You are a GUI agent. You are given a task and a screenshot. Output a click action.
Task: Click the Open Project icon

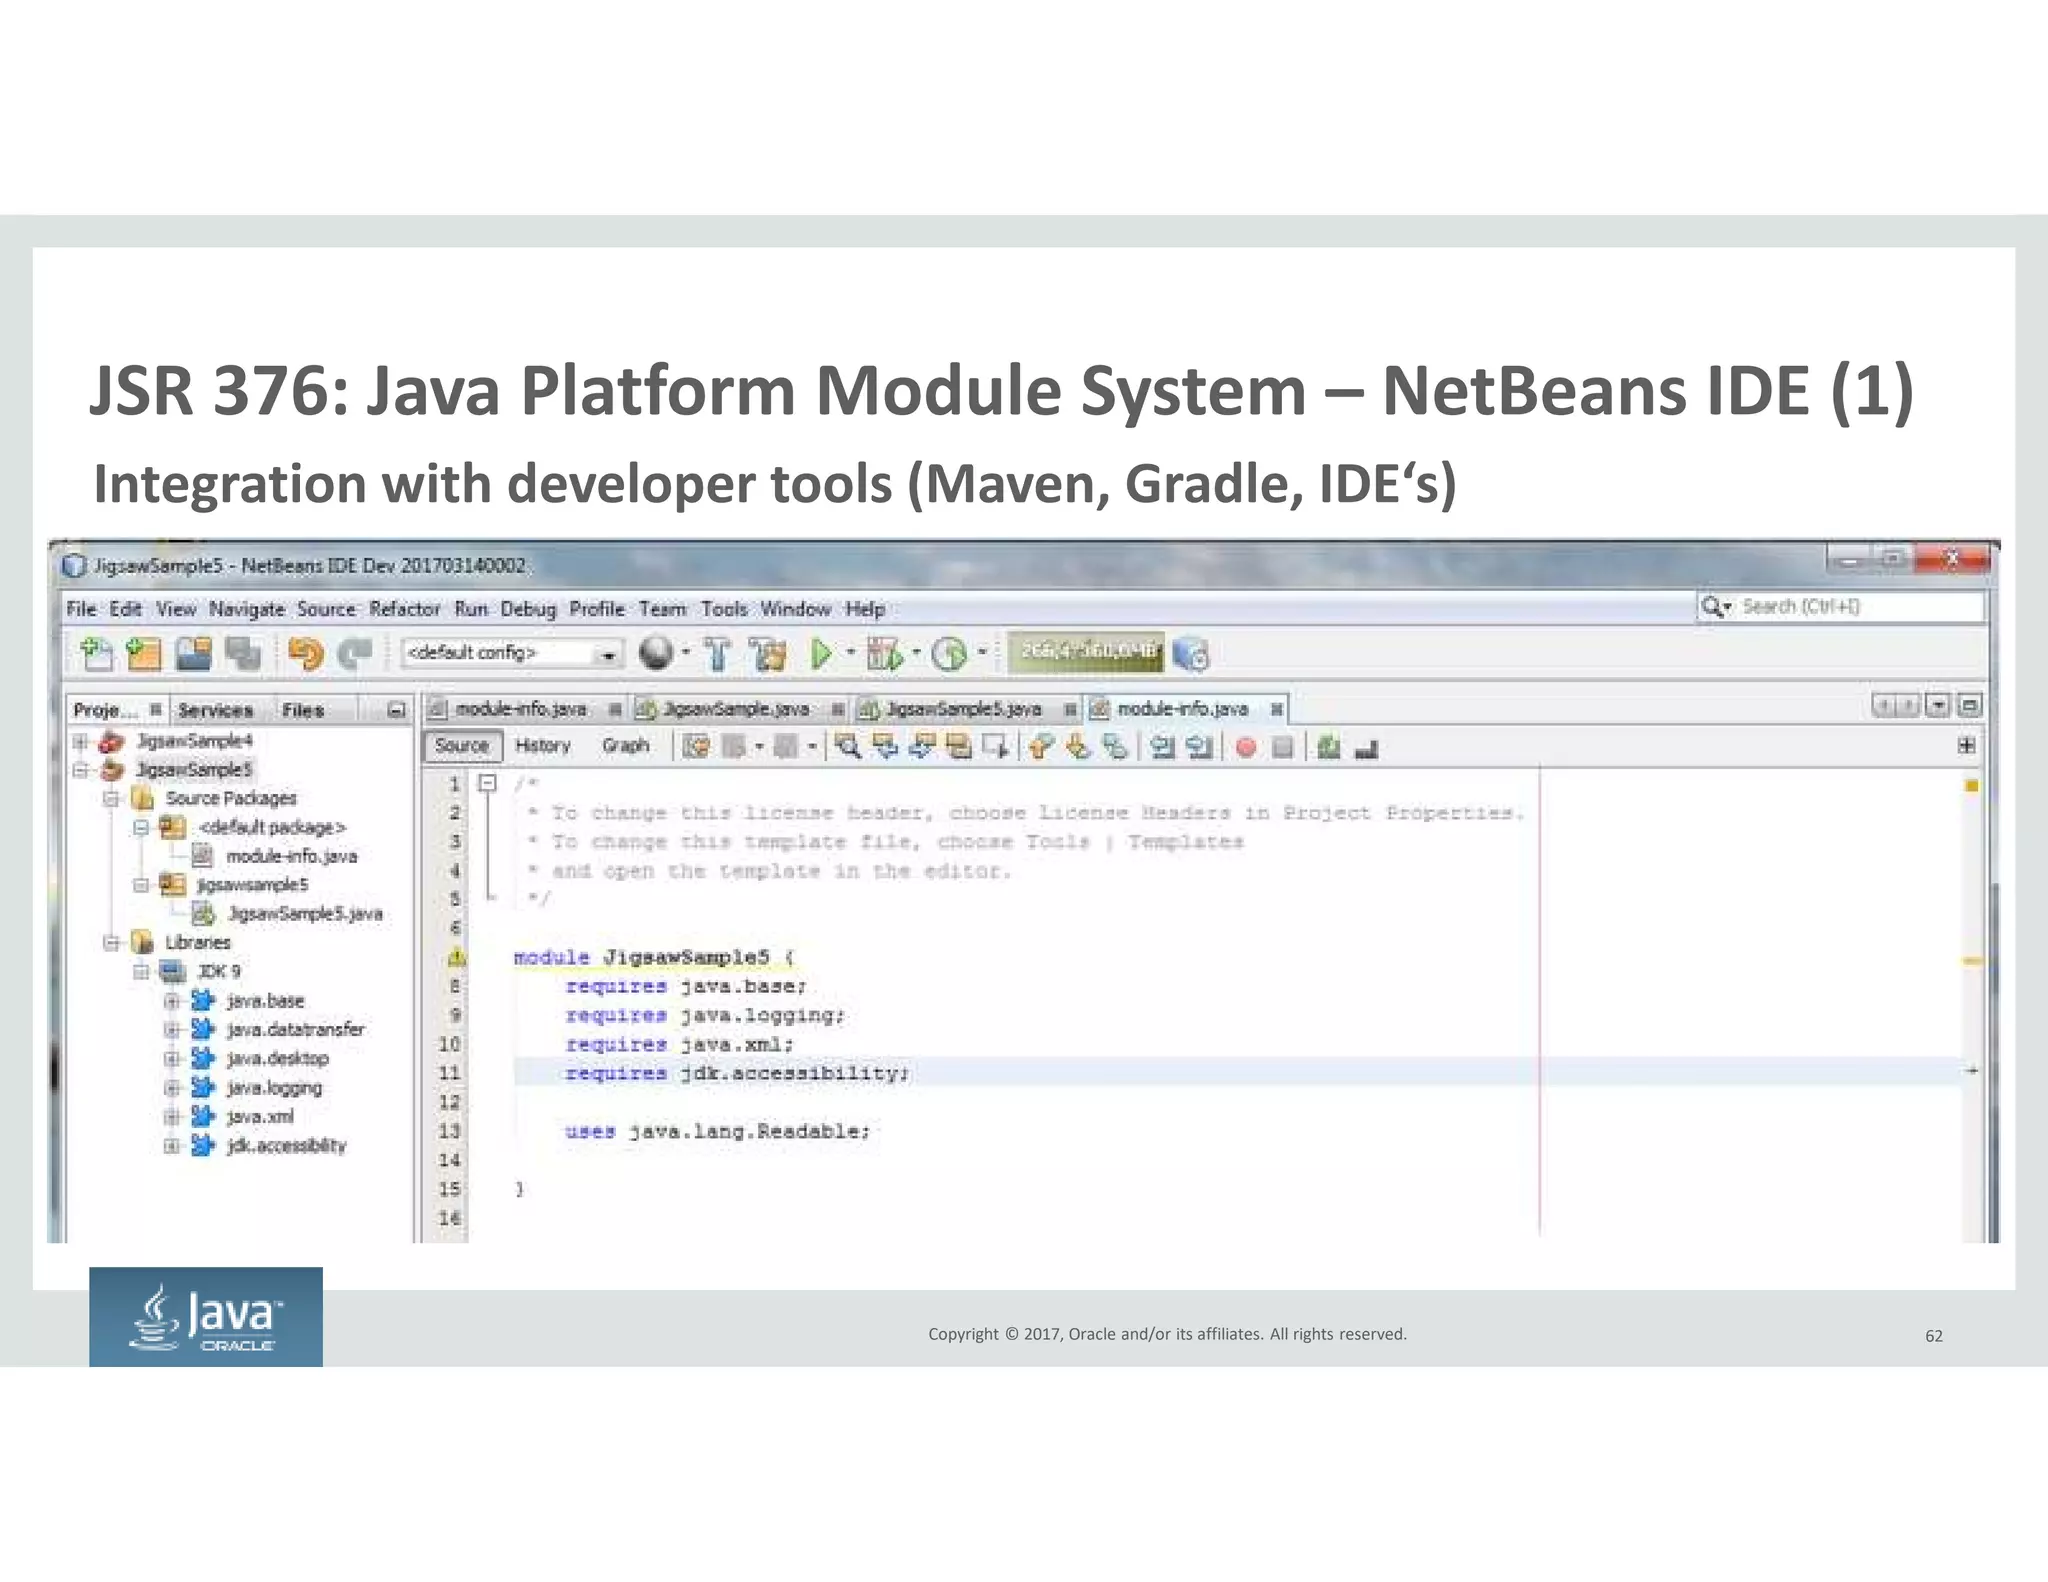194,654
